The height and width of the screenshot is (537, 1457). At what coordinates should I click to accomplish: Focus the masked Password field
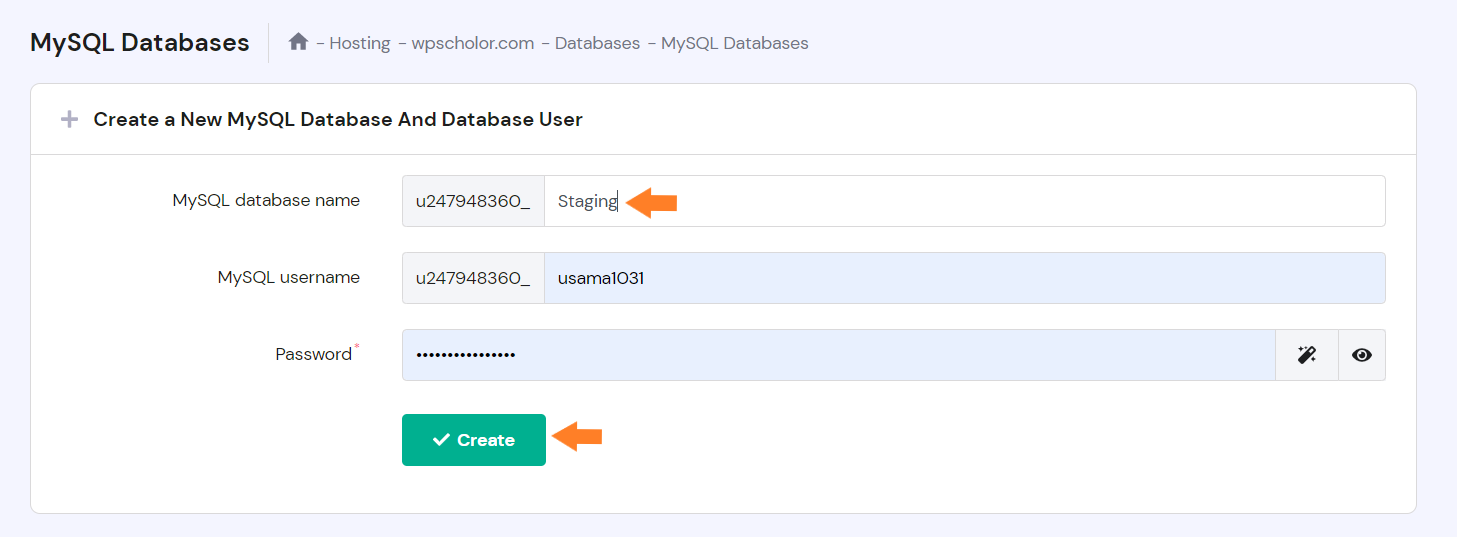(839, 355)
